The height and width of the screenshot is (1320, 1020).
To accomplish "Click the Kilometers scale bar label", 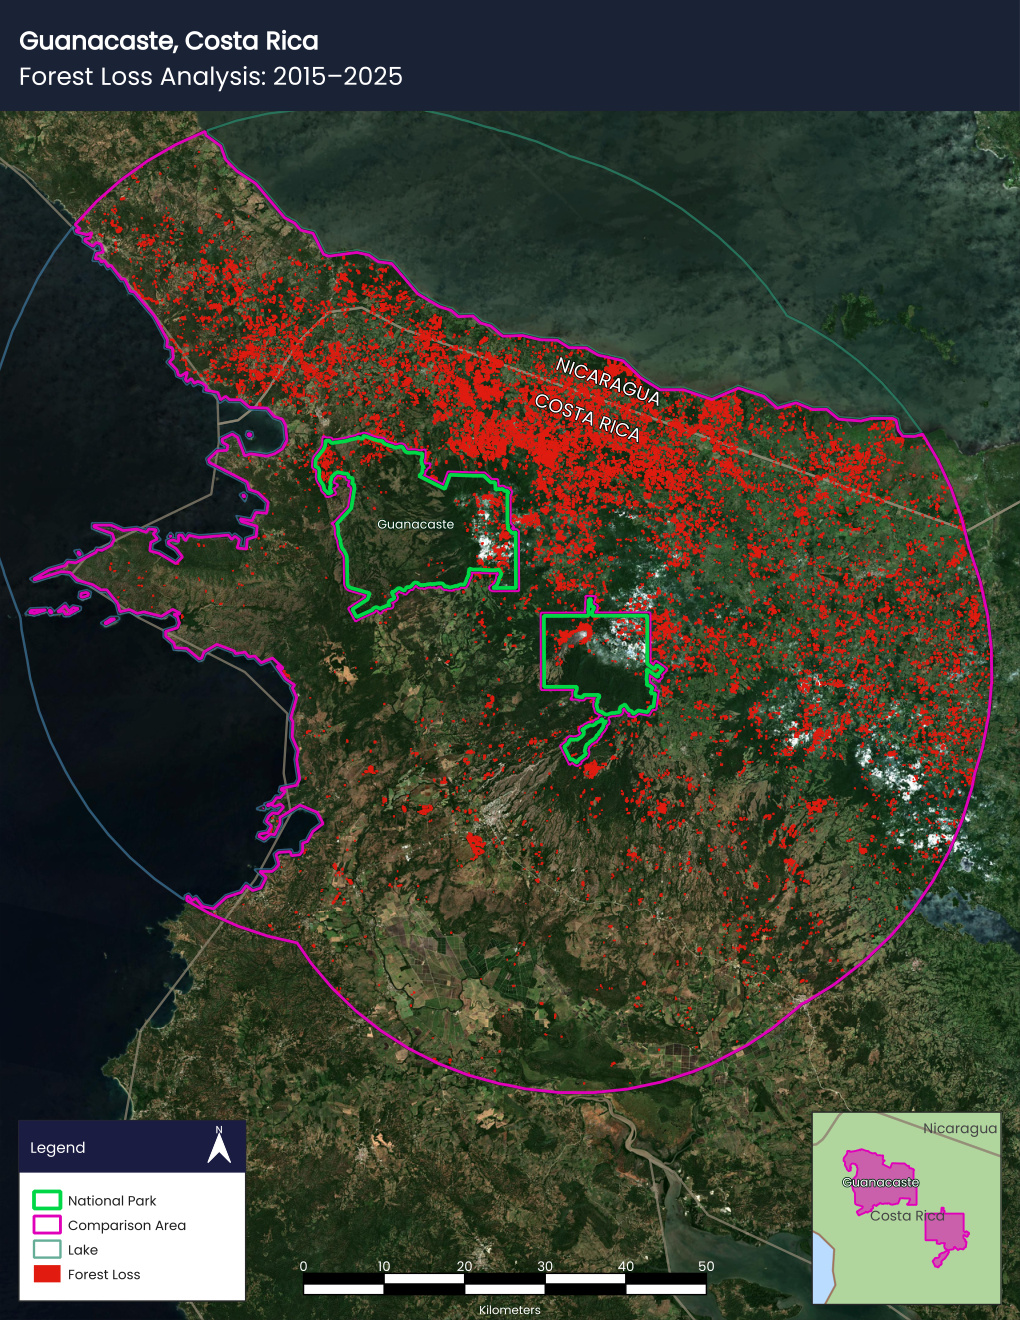I will pyautogui.click(x=510, y=1310).
